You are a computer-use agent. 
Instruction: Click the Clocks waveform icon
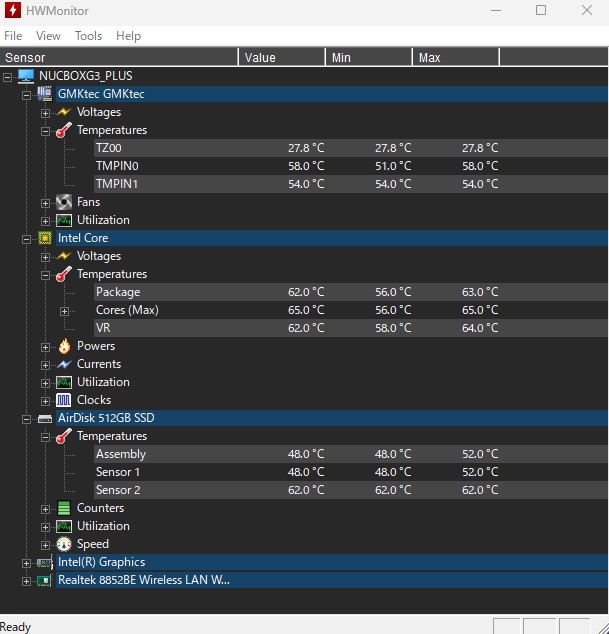64,400
